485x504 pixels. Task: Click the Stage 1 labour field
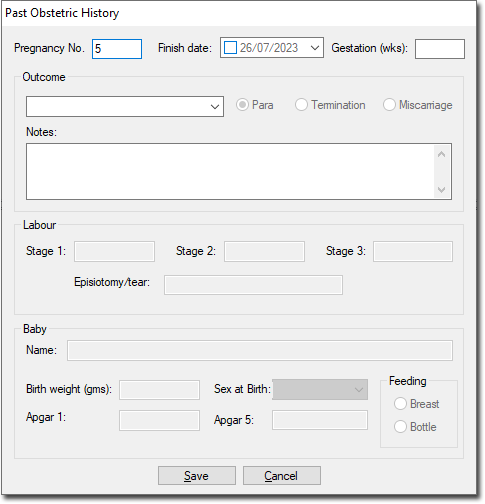coord(114,251)
